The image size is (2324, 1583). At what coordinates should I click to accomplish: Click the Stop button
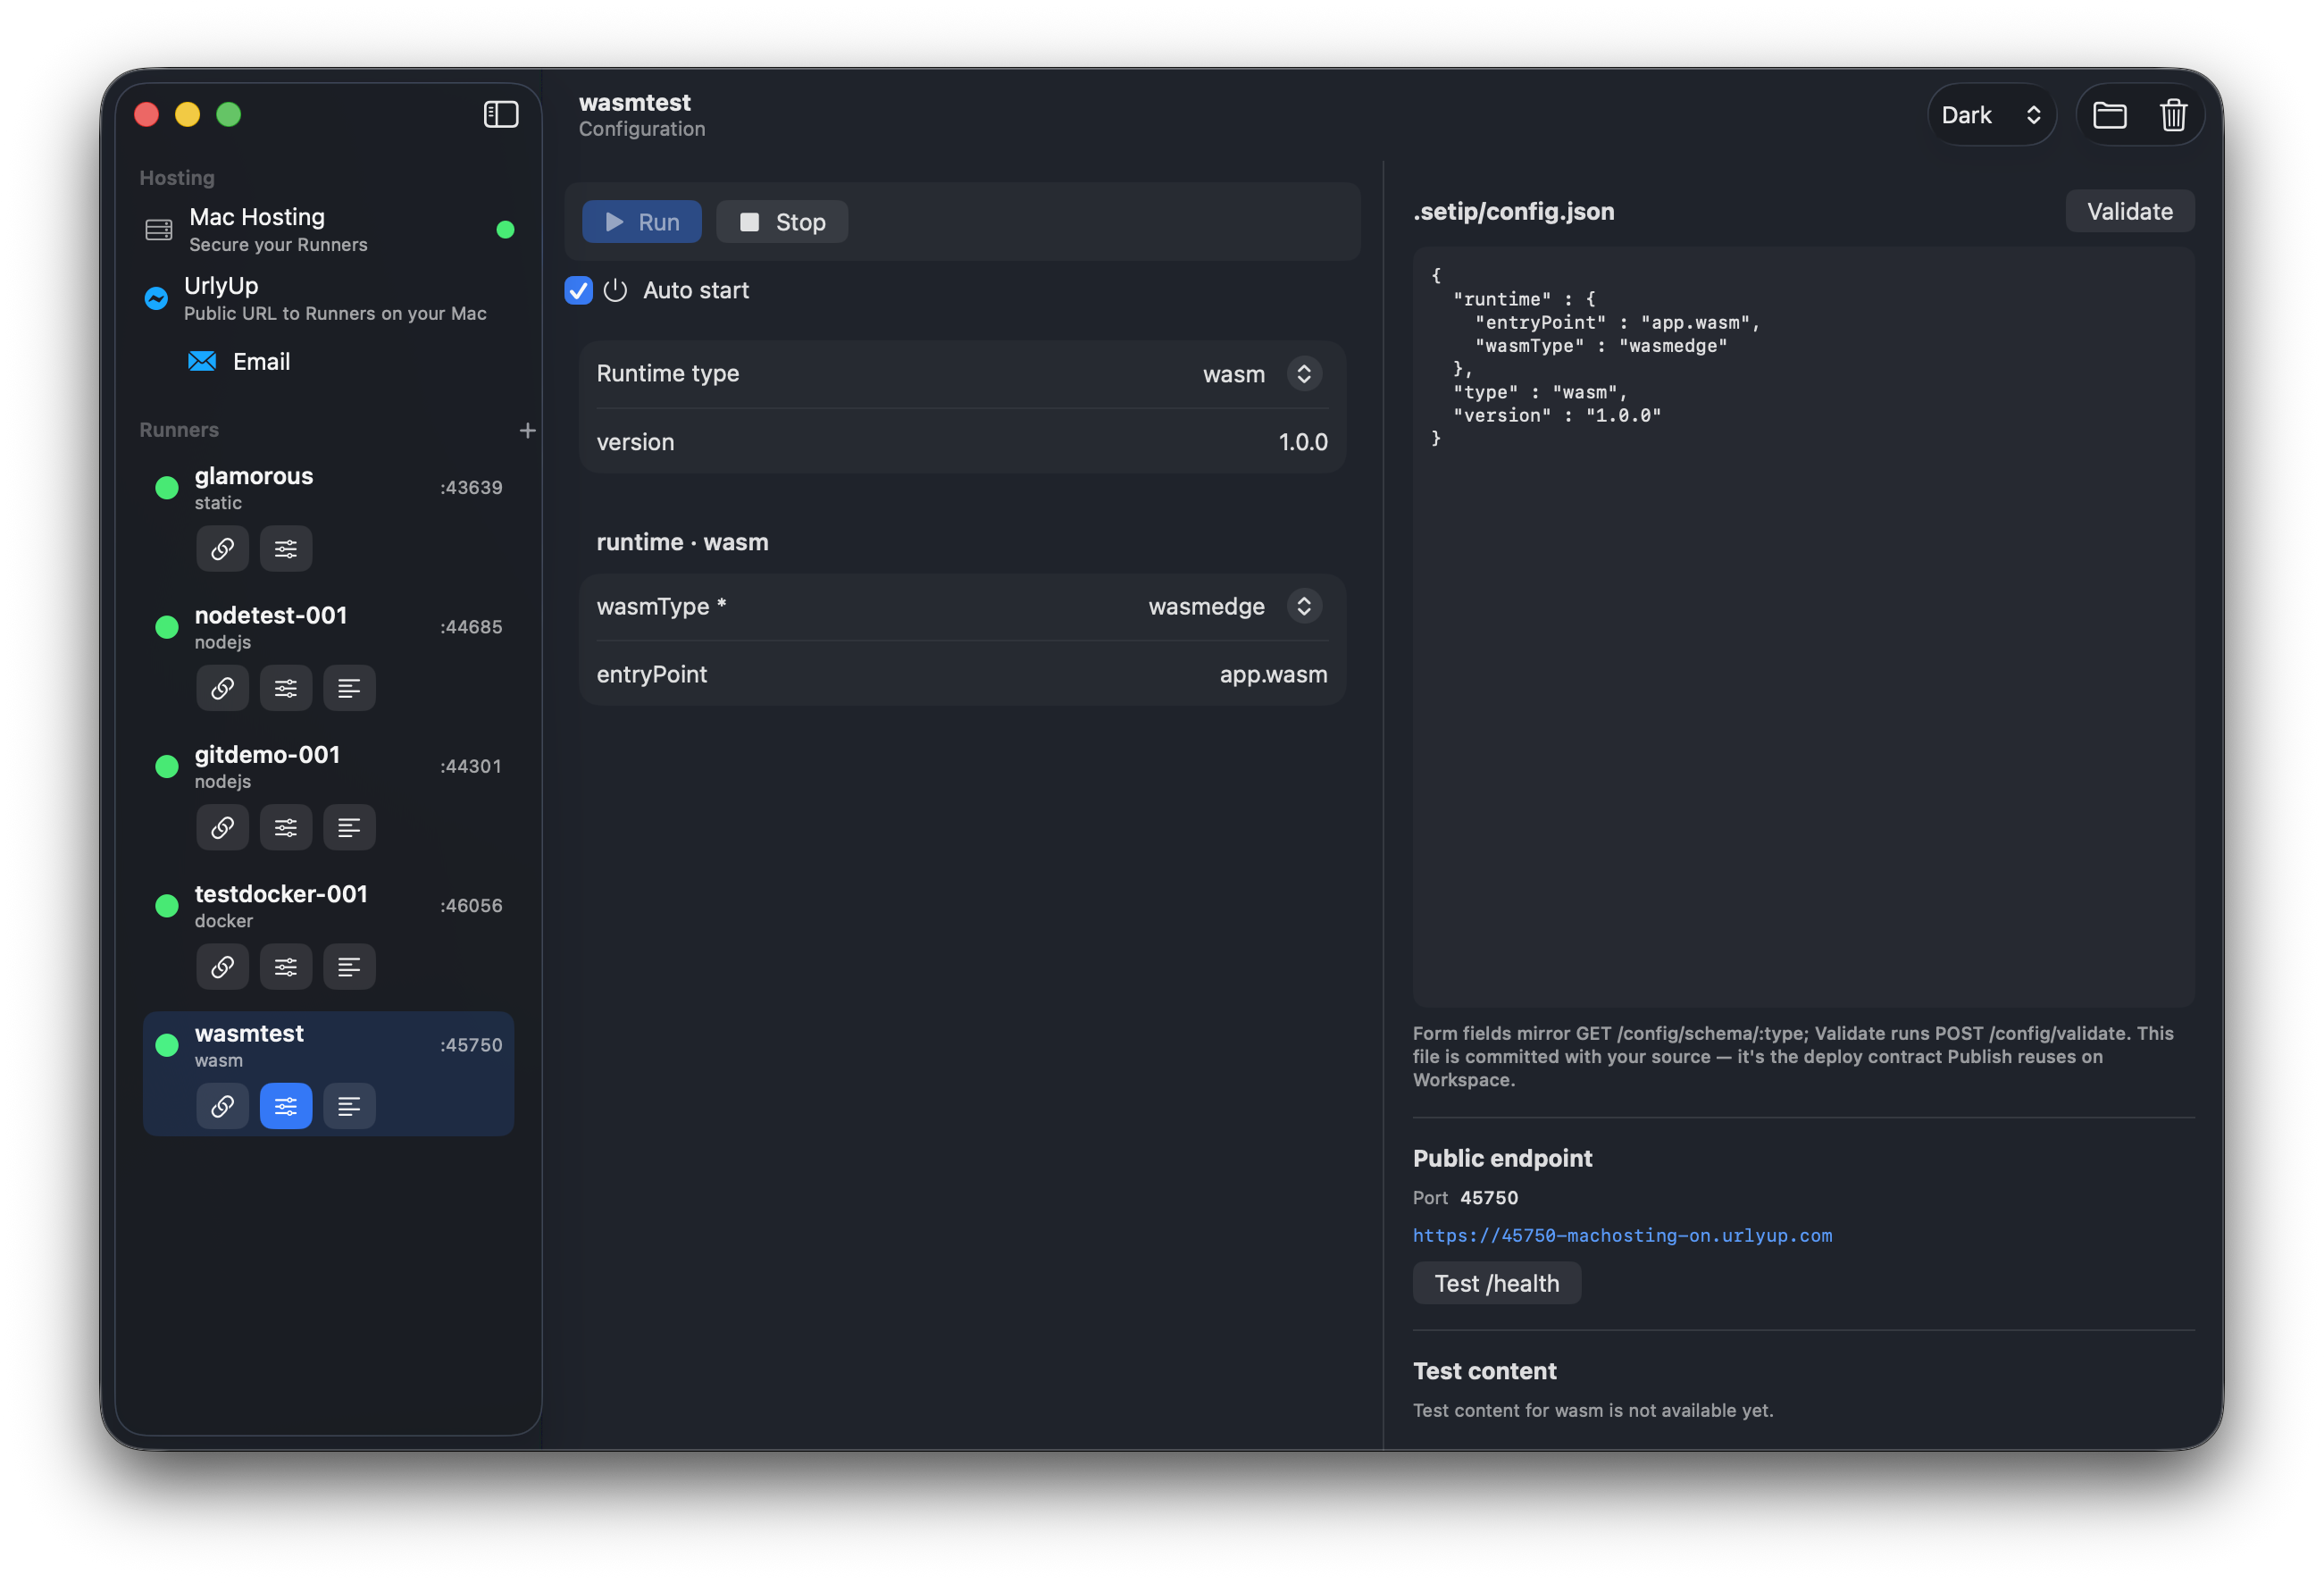click(x=782, y=222)
